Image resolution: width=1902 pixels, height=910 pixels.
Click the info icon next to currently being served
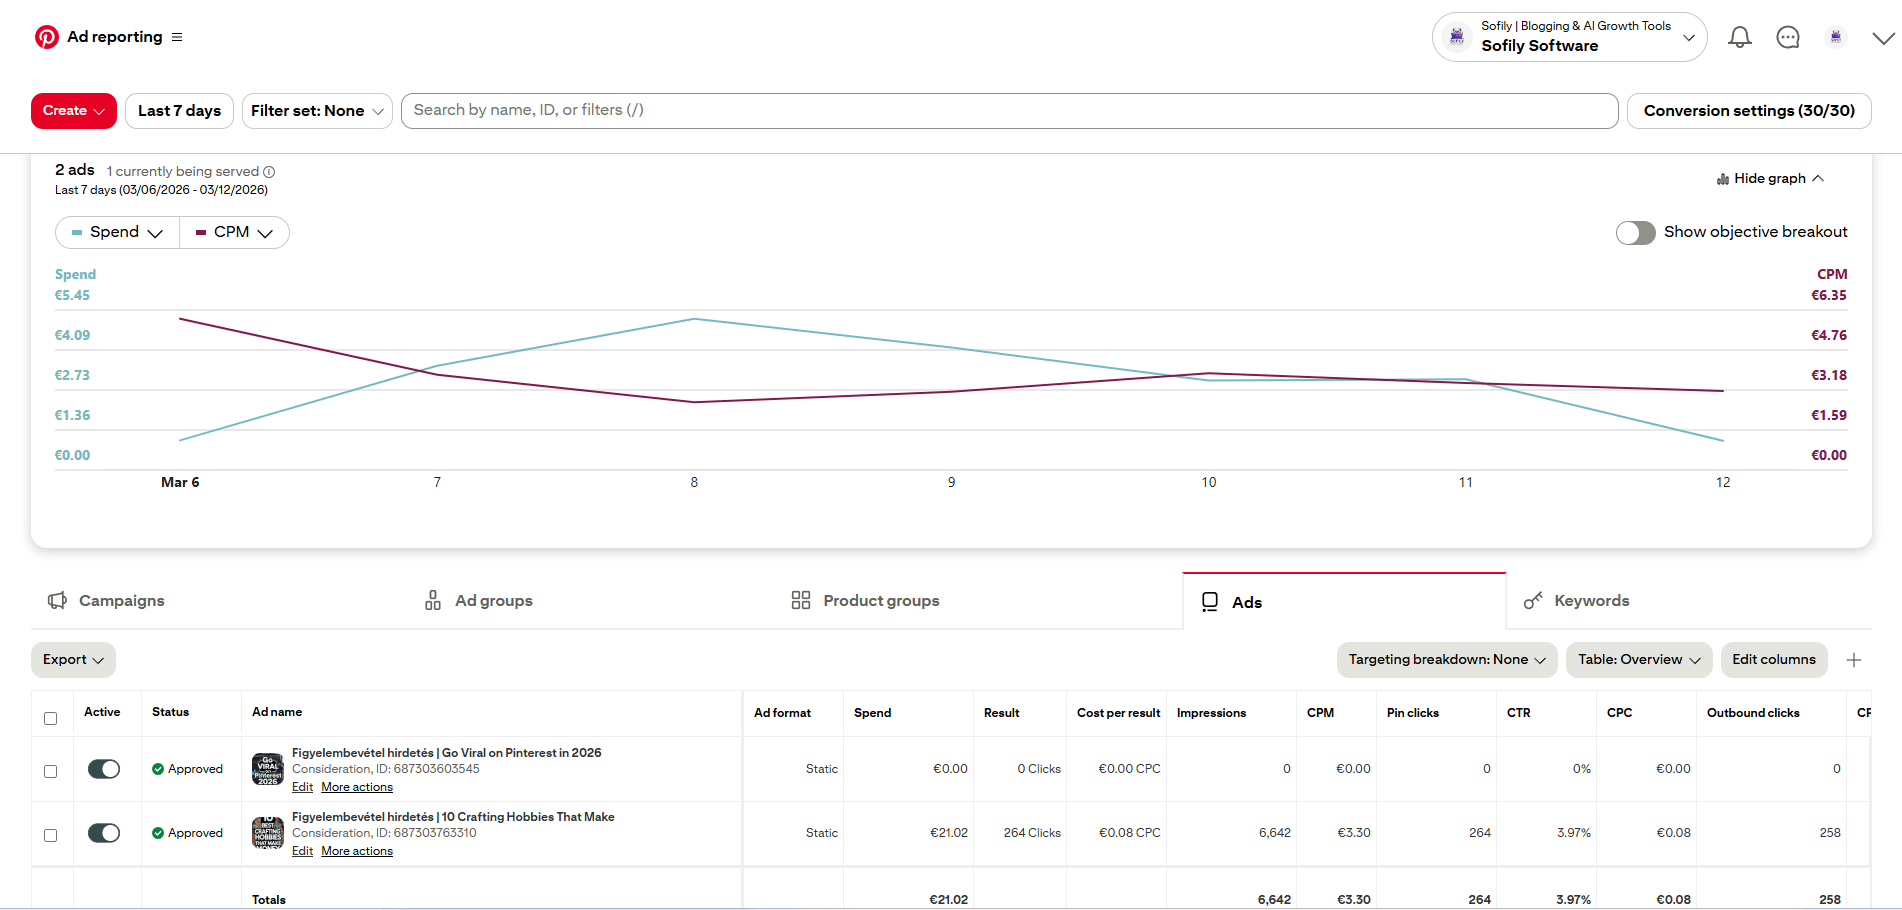tap(269, 171)
